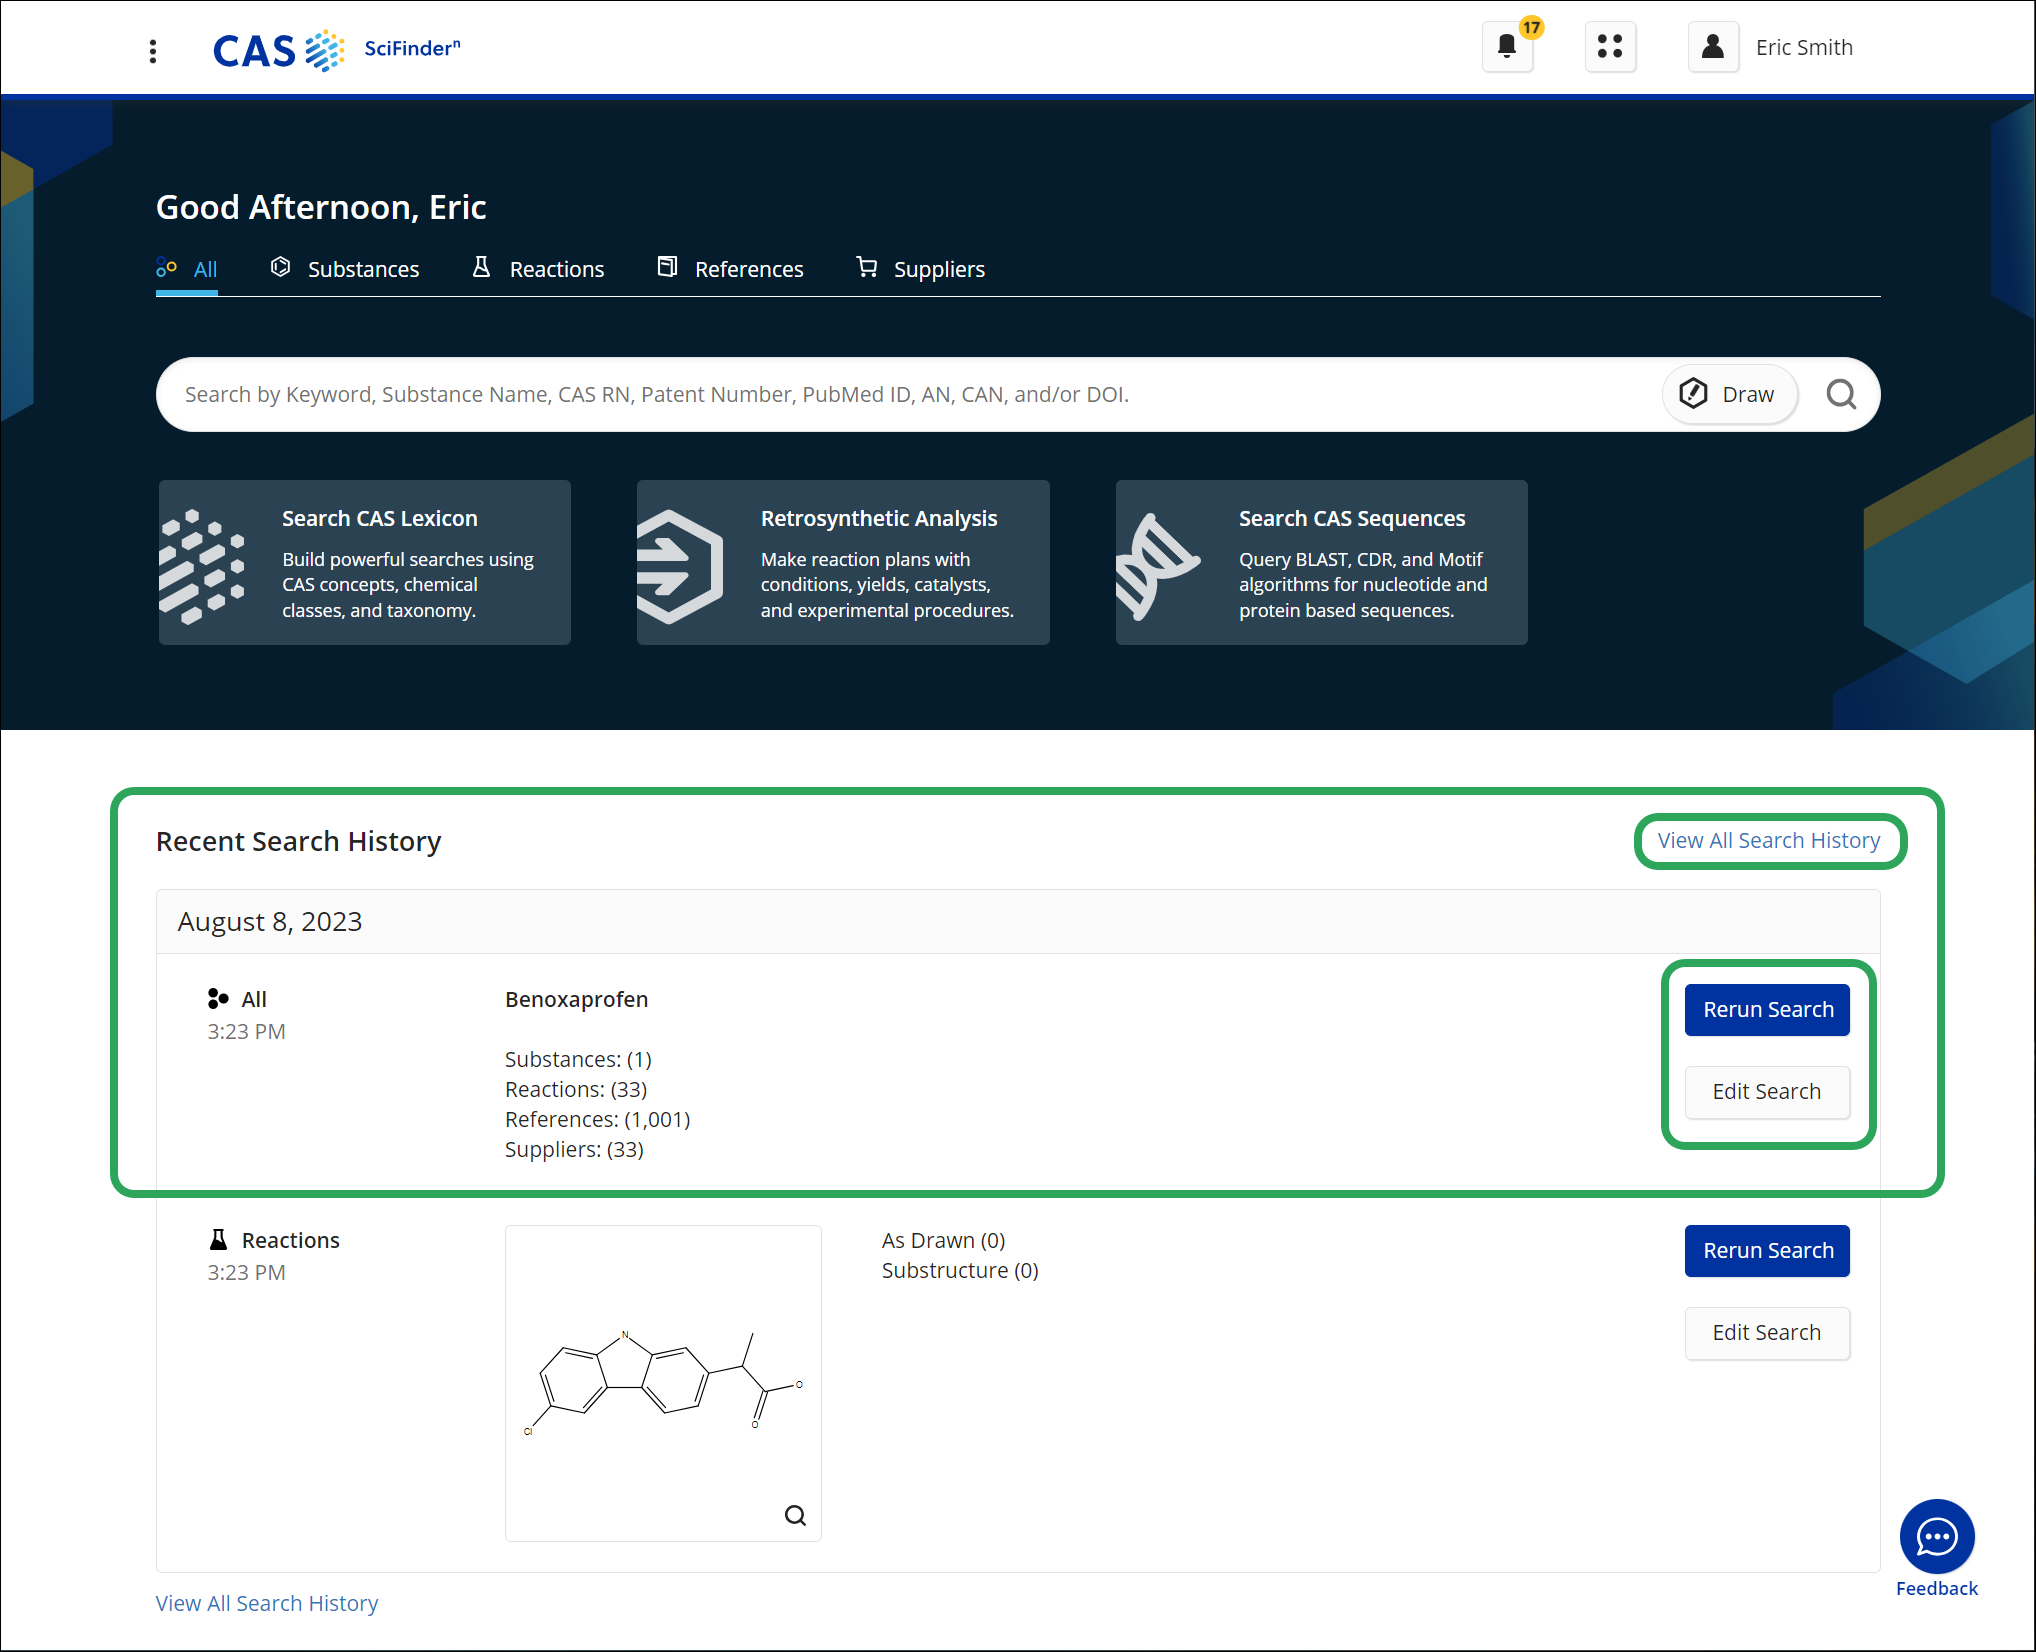Click the CAS Lexicon dots icon
Viewport: 2036px width, 1652px height.
(x=202, y=566)
